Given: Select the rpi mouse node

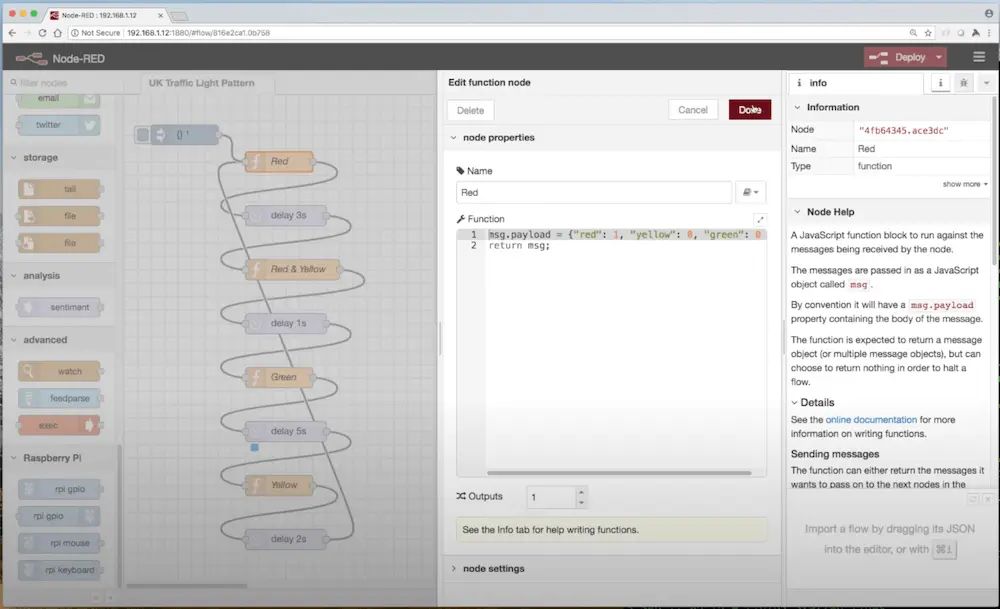Looking at the screenshot, I should point(60,543).
